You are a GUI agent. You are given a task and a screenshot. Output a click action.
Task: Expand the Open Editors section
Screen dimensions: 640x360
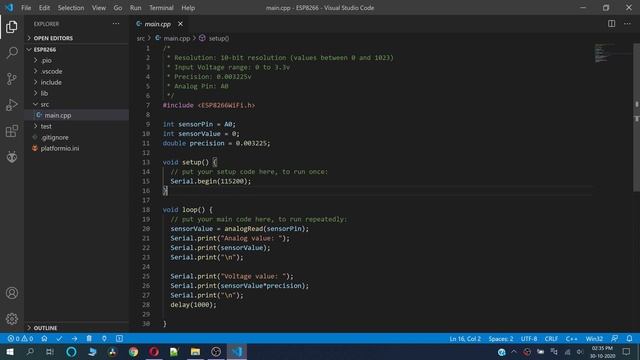coord(77,38)
